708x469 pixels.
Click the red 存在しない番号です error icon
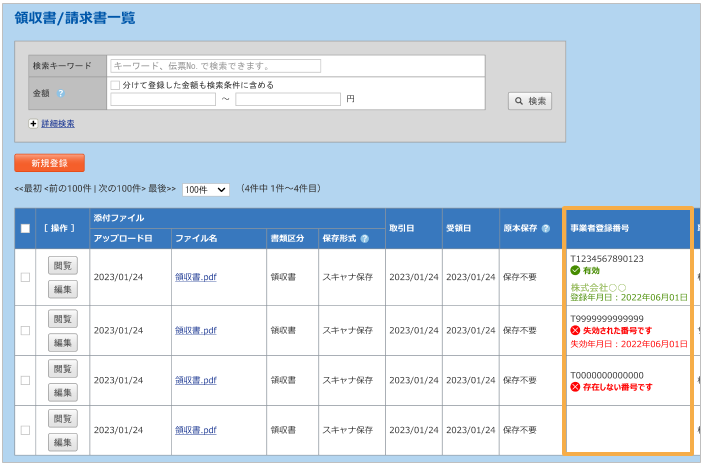[575, 386]
